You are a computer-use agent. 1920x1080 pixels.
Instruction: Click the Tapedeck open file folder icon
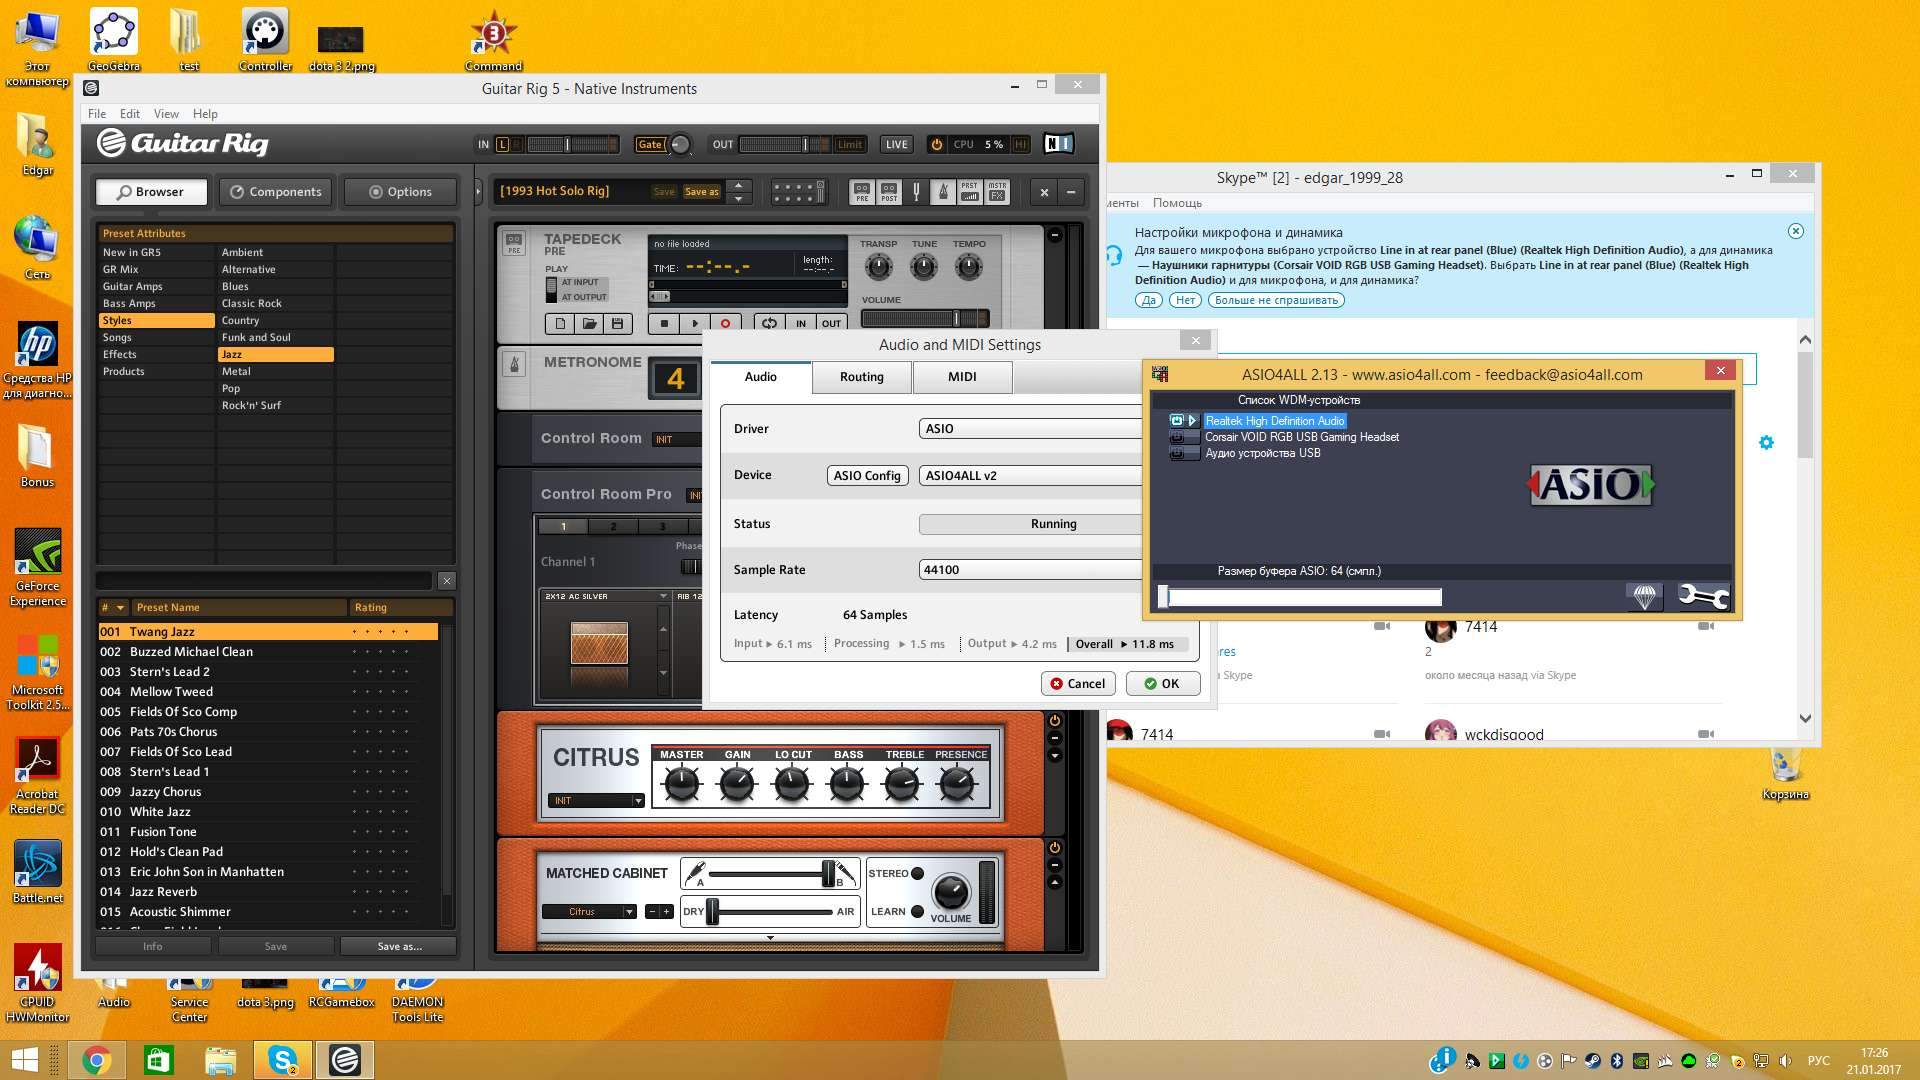click(589, 323)
